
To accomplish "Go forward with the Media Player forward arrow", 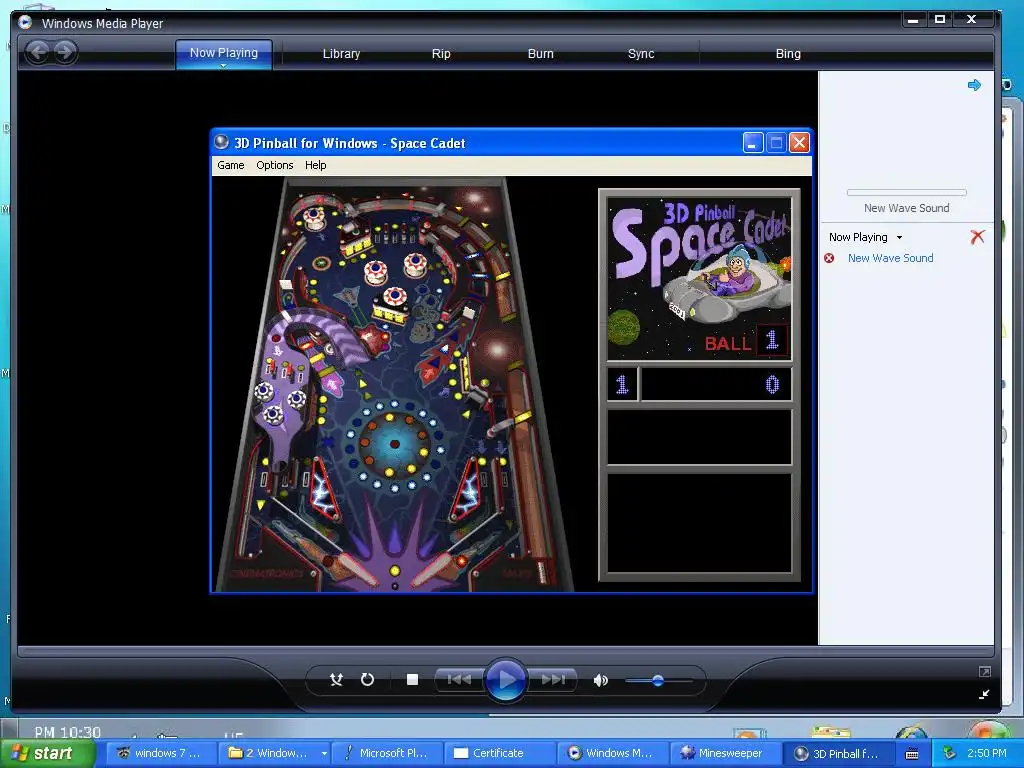I will [65, 52].
